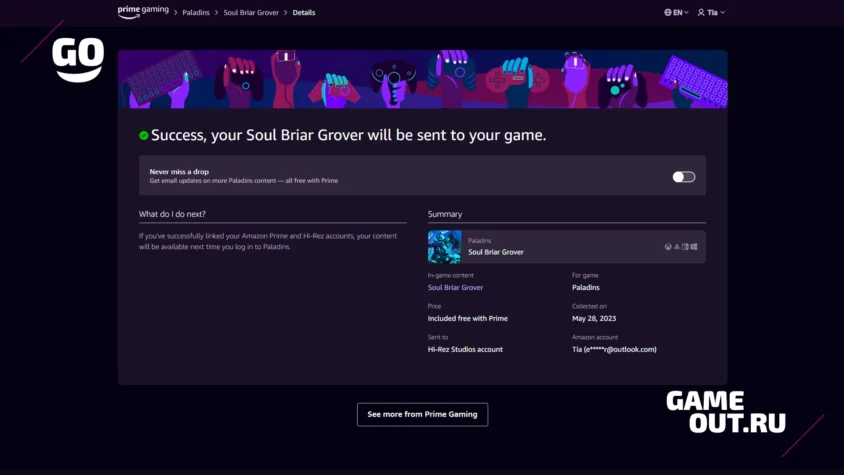Click the 'What do I do next?' heading
This screenshot has height=475, width=844.
point(172,214)
